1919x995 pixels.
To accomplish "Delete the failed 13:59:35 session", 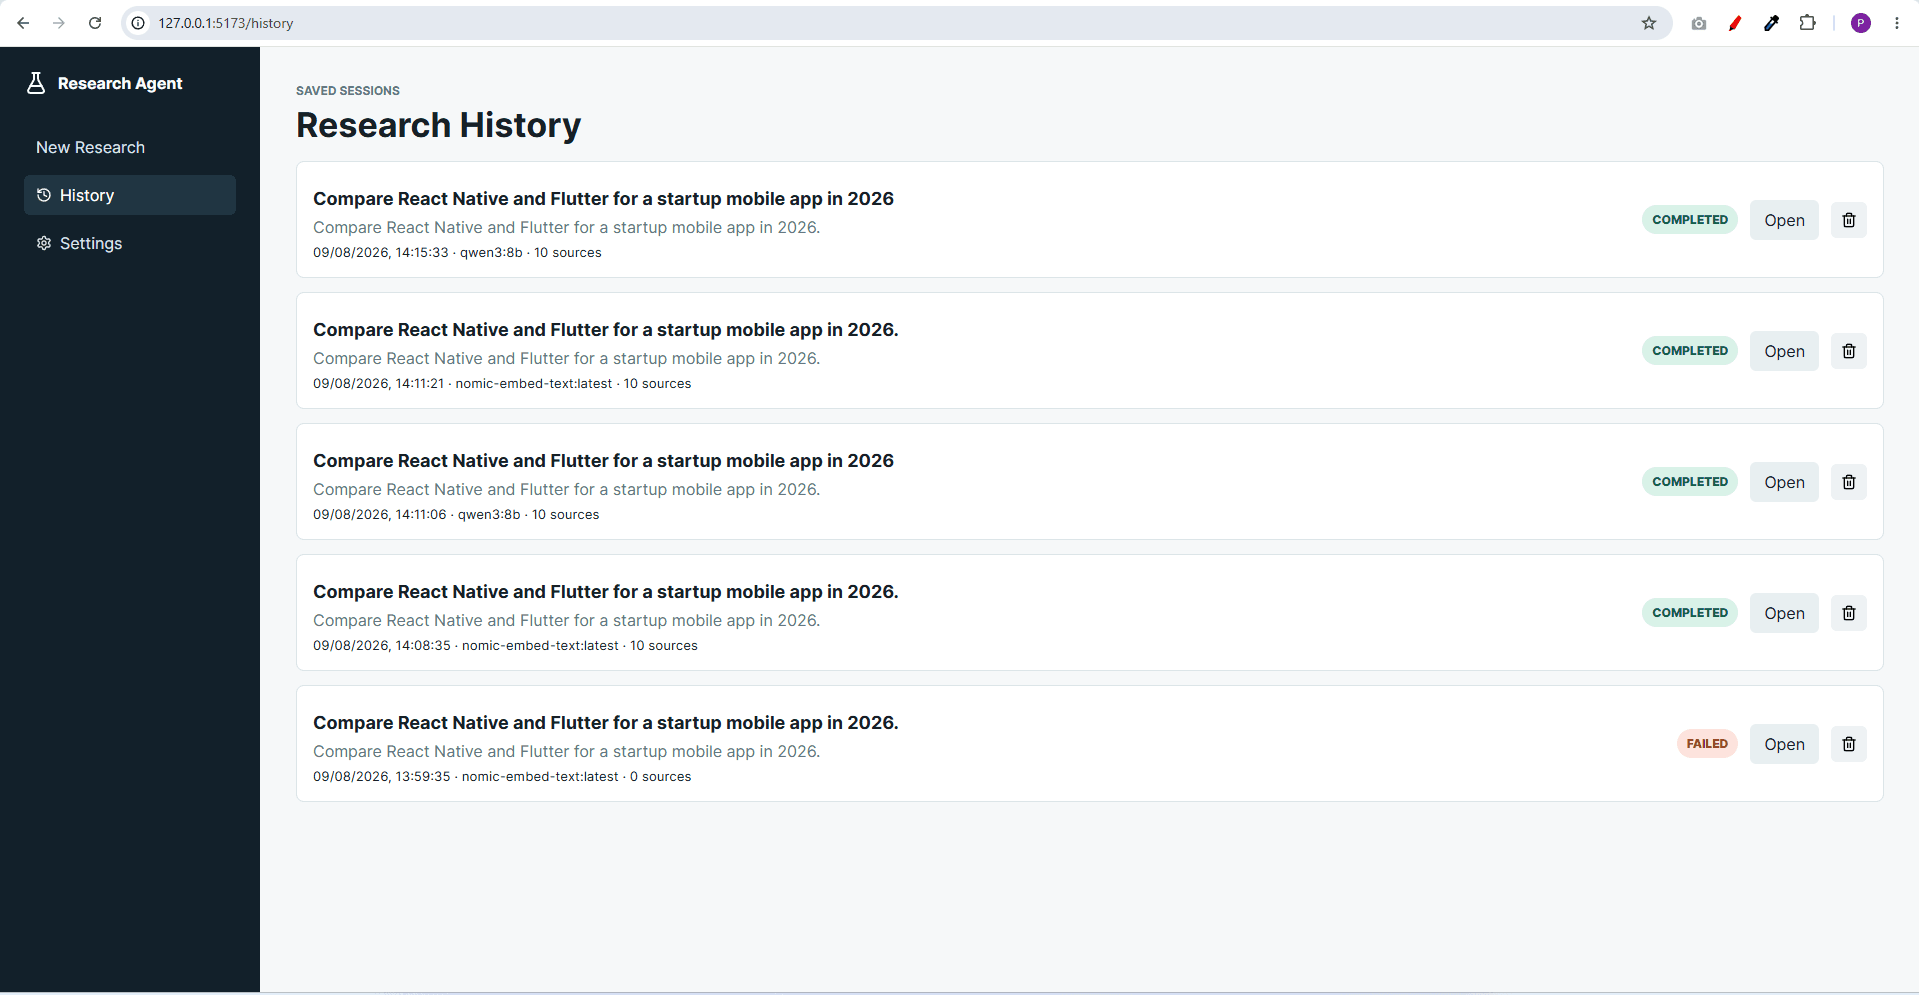I will coord(1848,744).
